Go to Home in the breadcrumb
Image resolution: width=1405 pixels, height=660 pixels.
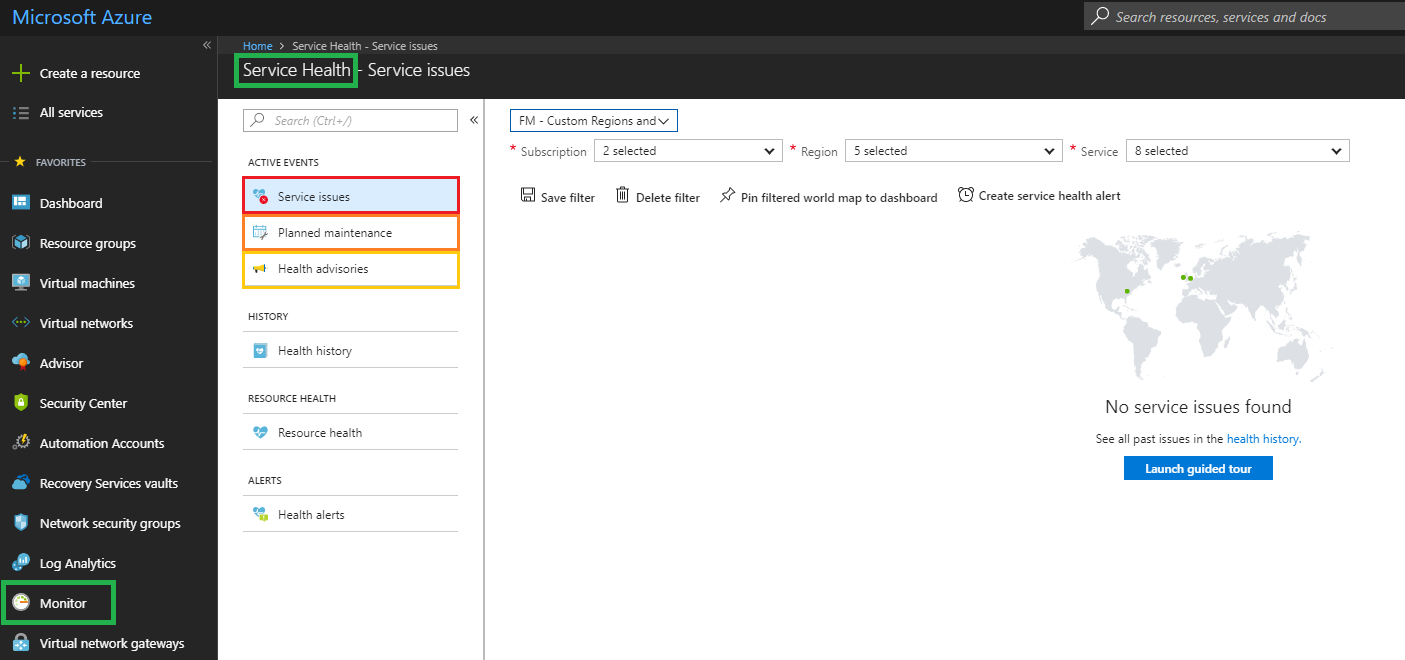[x=258, y=46]
